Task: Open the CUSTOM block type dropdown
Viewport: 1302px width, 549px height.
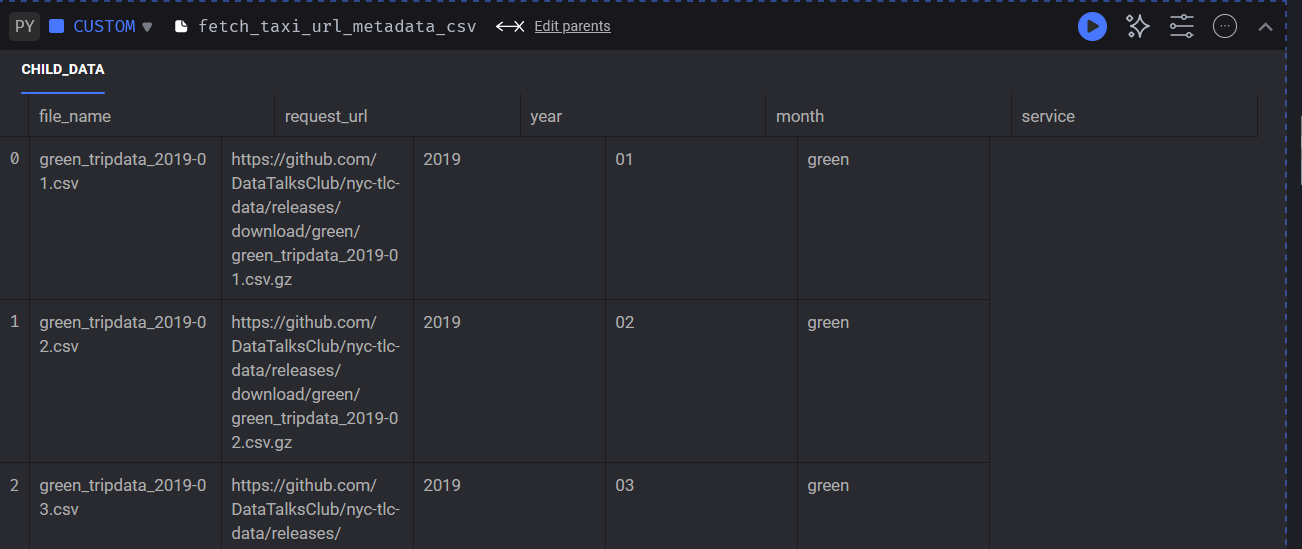Action: pyautogui.click(x=113, y=26)
